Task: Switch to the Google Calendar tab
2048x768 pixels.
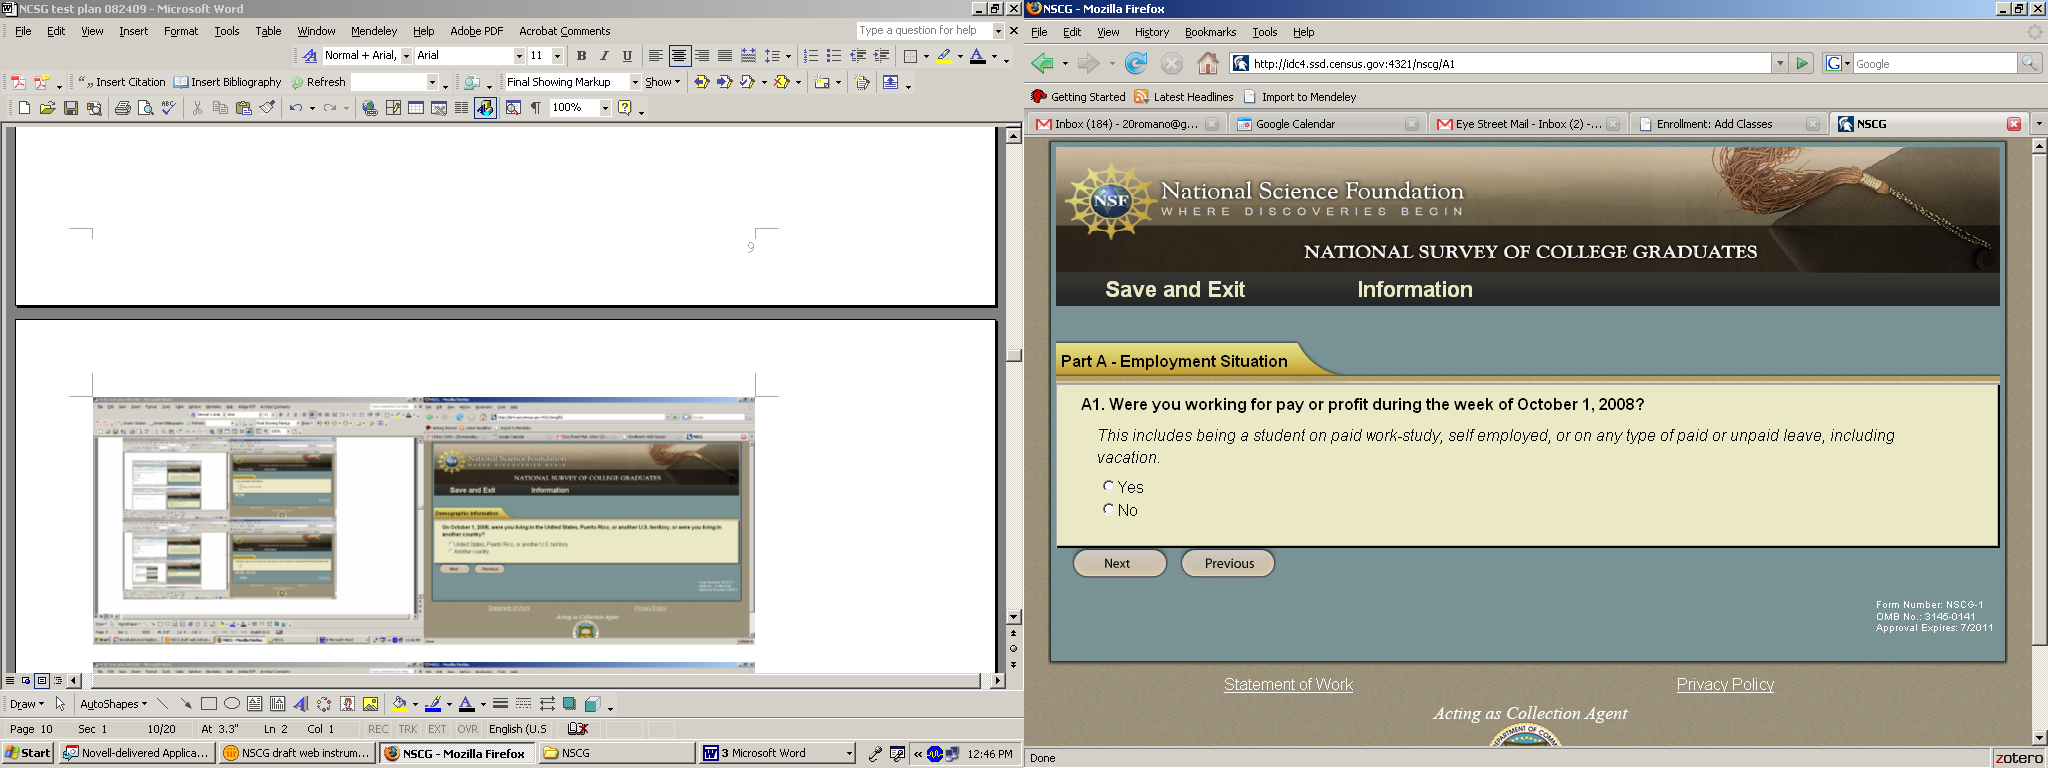Action: pos(1295,124)
